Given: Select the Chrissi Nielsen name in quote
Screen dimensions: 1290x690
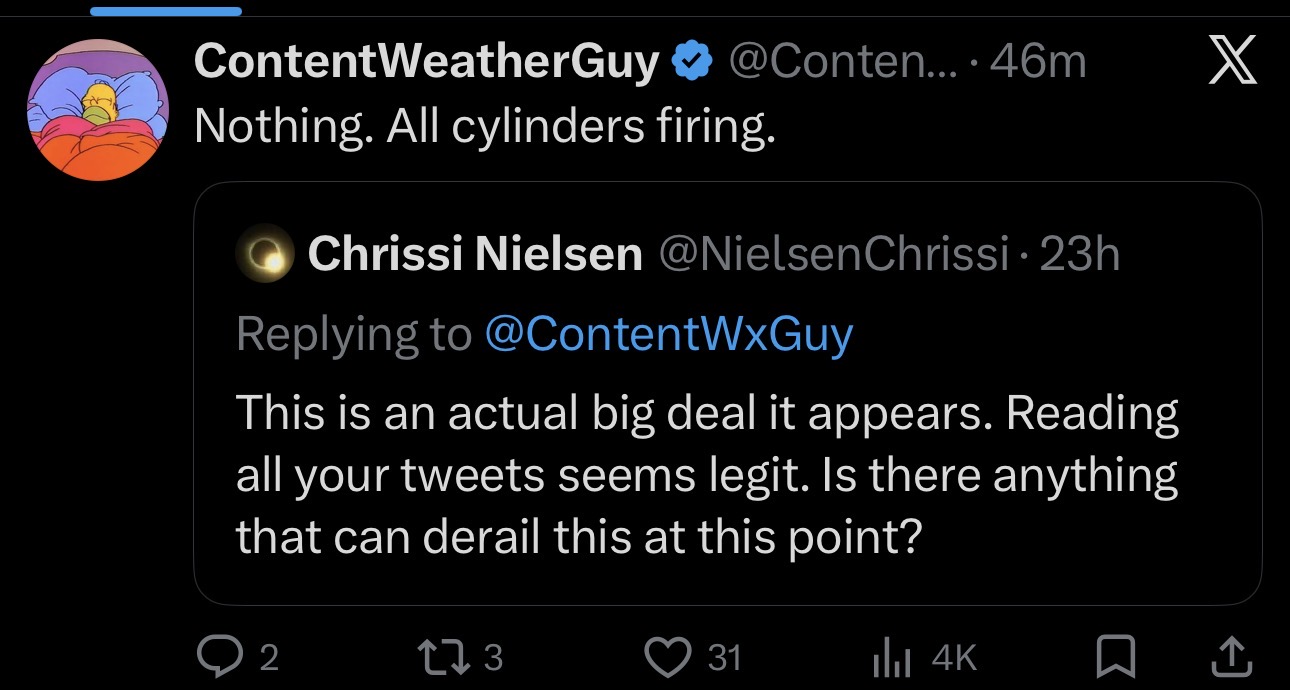Looking at the screenshot, I should 475,255.
